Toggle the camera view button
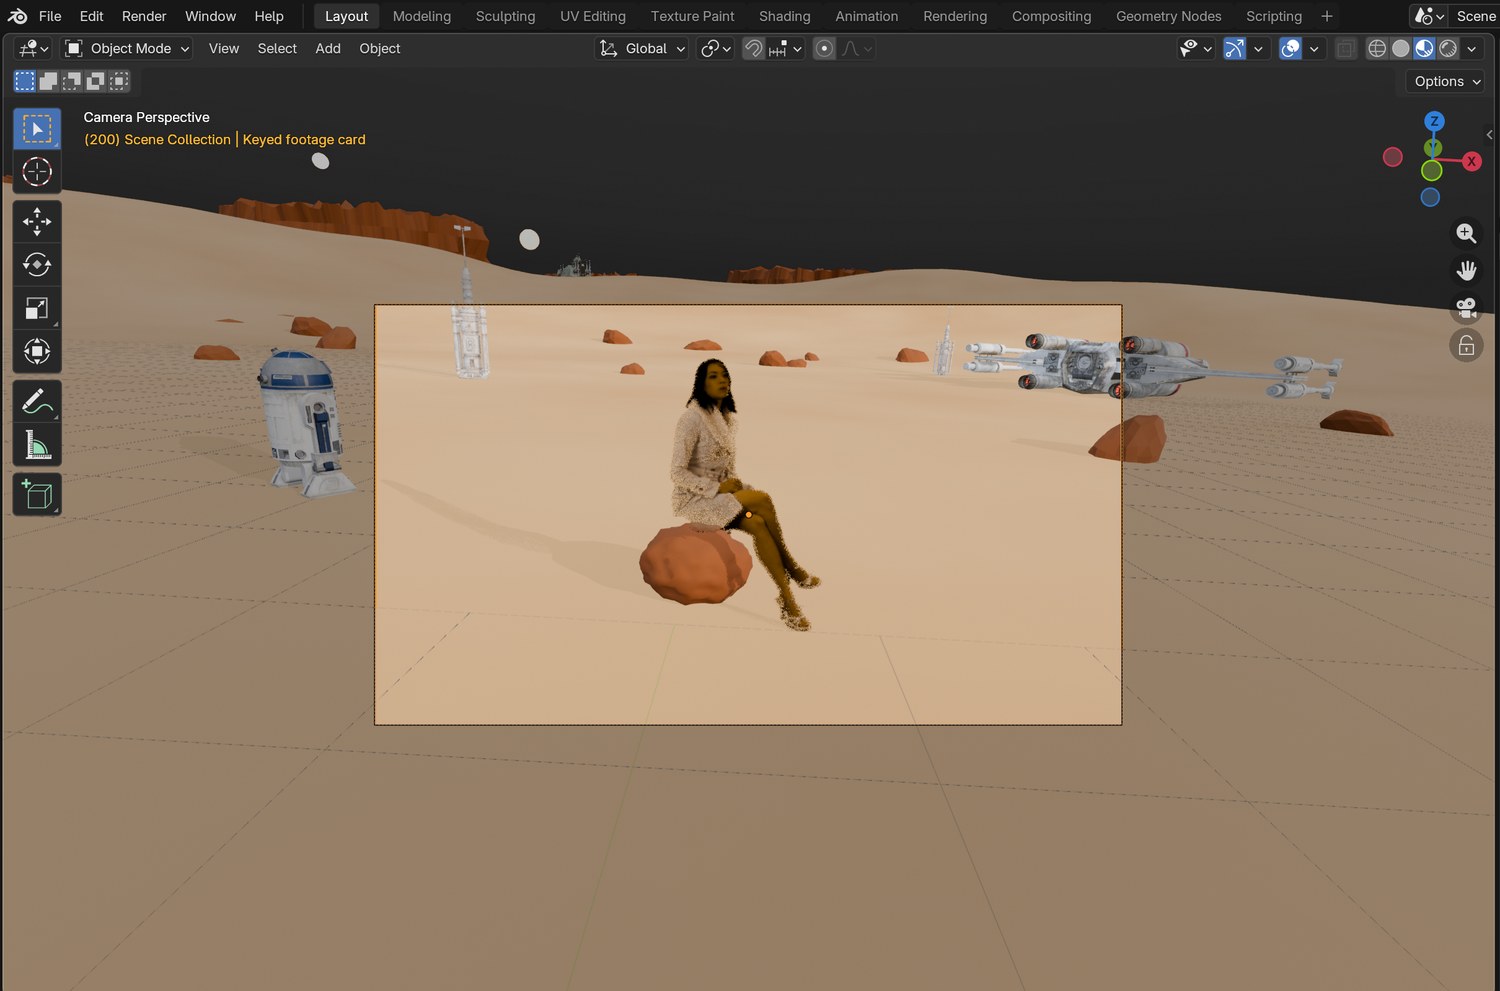 (x=1466, y=308)
